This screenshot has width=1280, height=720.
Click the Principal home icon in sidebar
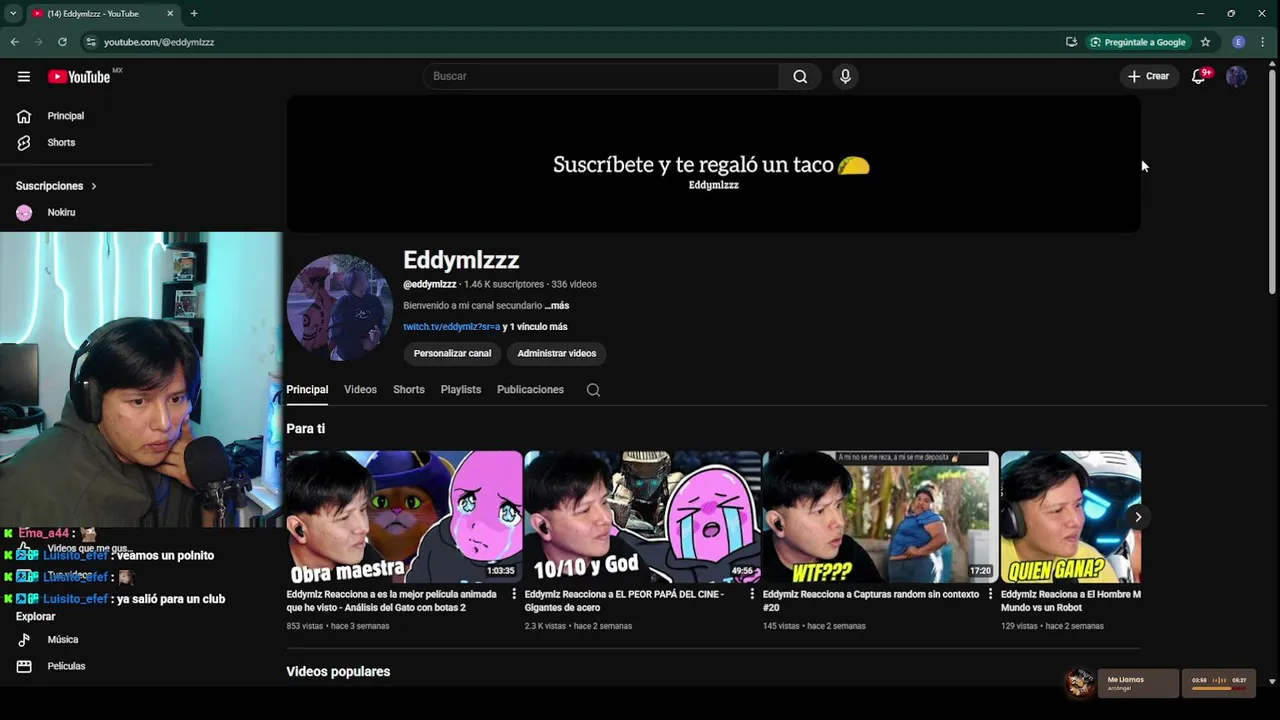click(24, 116)
